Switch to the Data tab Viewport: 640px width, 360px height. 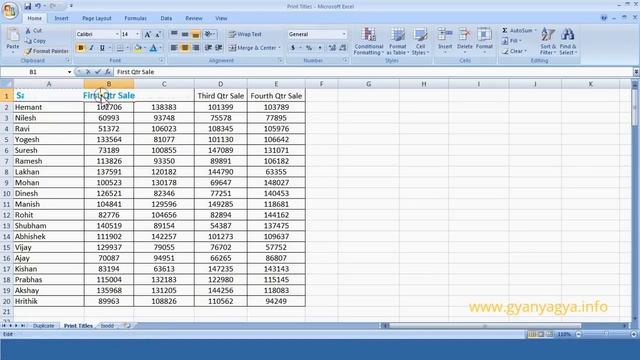pos(166,18)
